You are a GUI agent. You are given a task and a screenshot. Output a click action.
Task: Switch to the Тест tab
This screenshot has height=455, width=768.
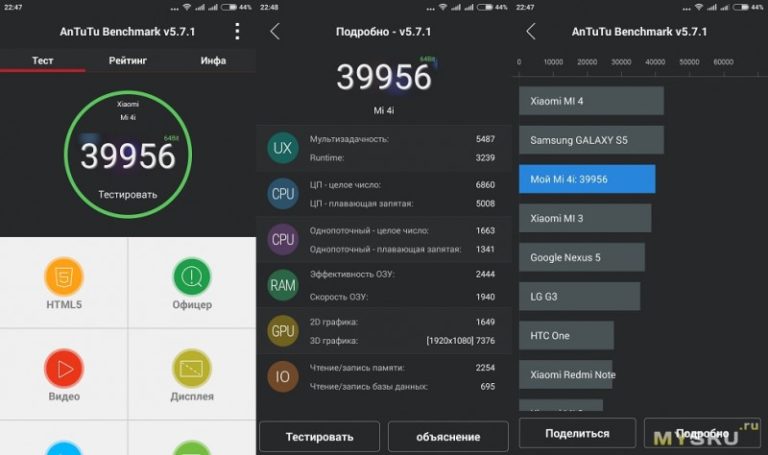click(42, 60)
